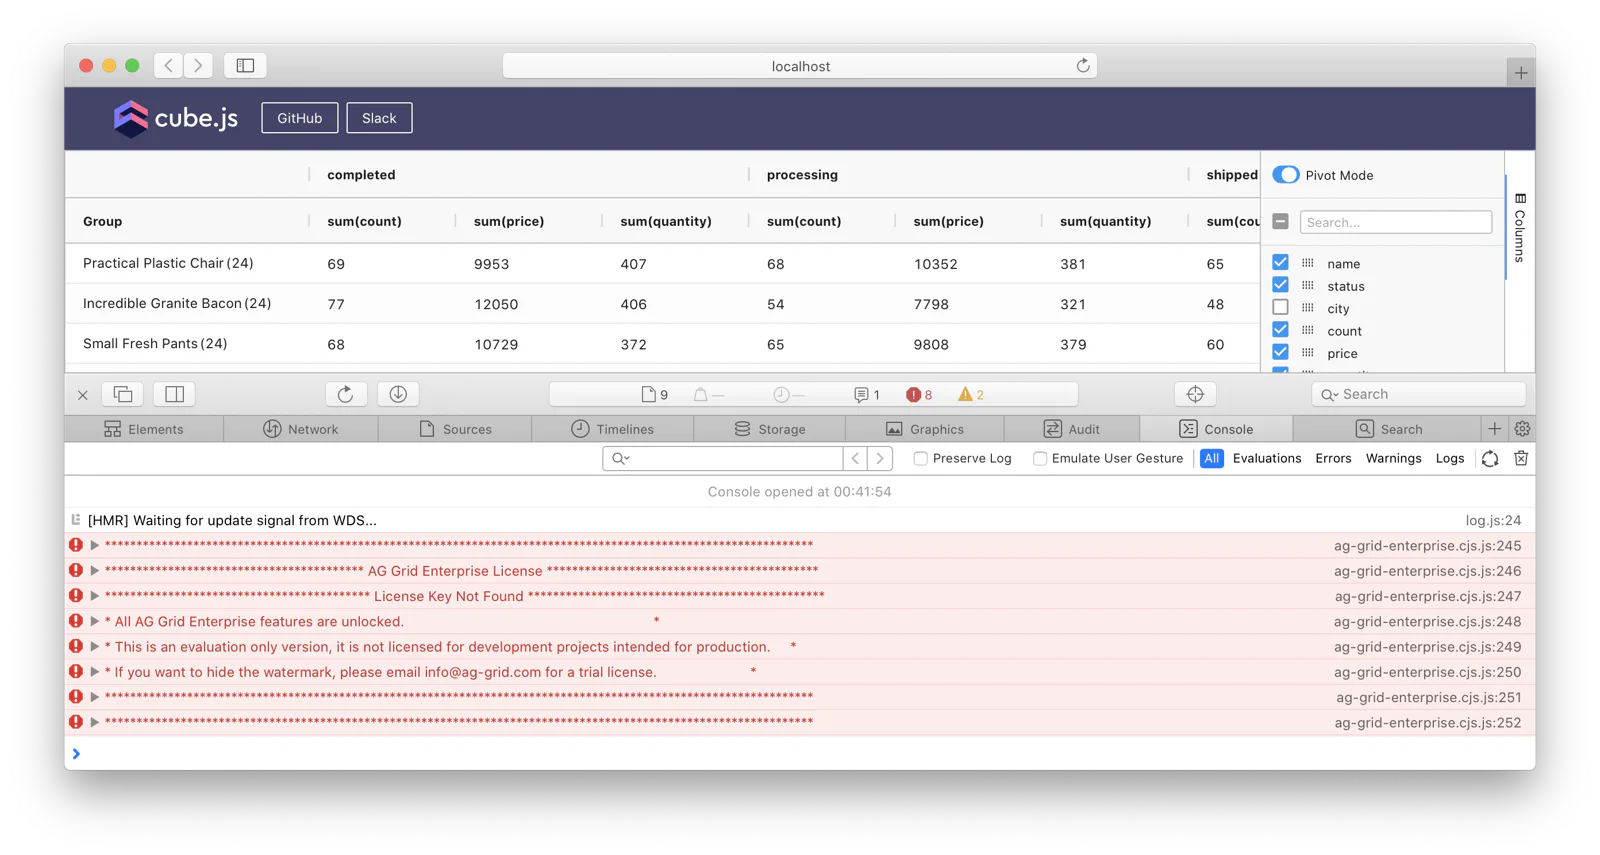The width and height of the screenshot is (1600, 855).
Task: Switch to the Sources tab
Action: (455, 429)
